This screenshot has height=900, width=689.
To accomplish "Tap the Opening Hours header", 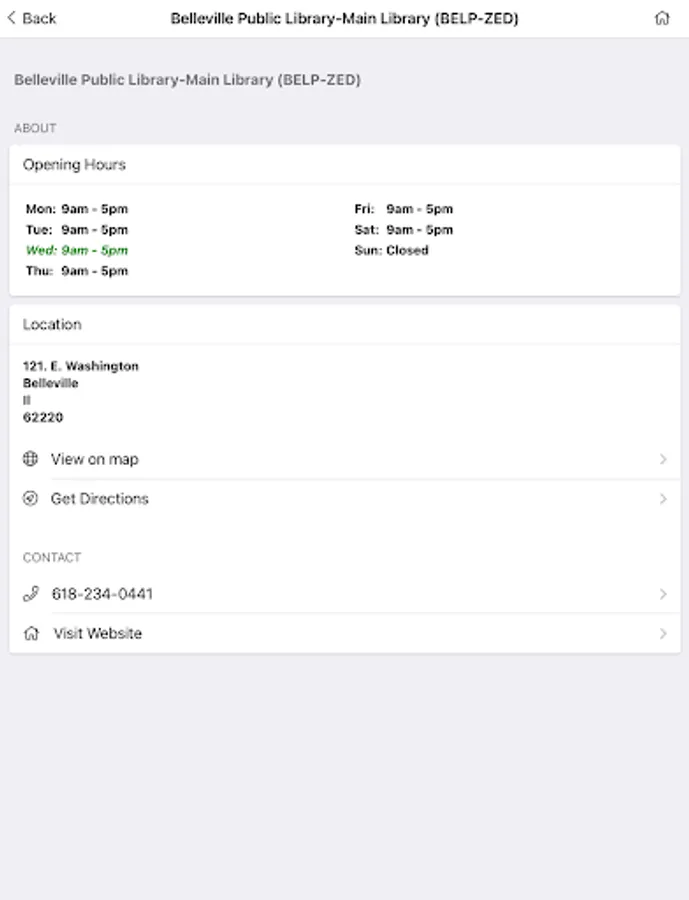I will [74, 165].
